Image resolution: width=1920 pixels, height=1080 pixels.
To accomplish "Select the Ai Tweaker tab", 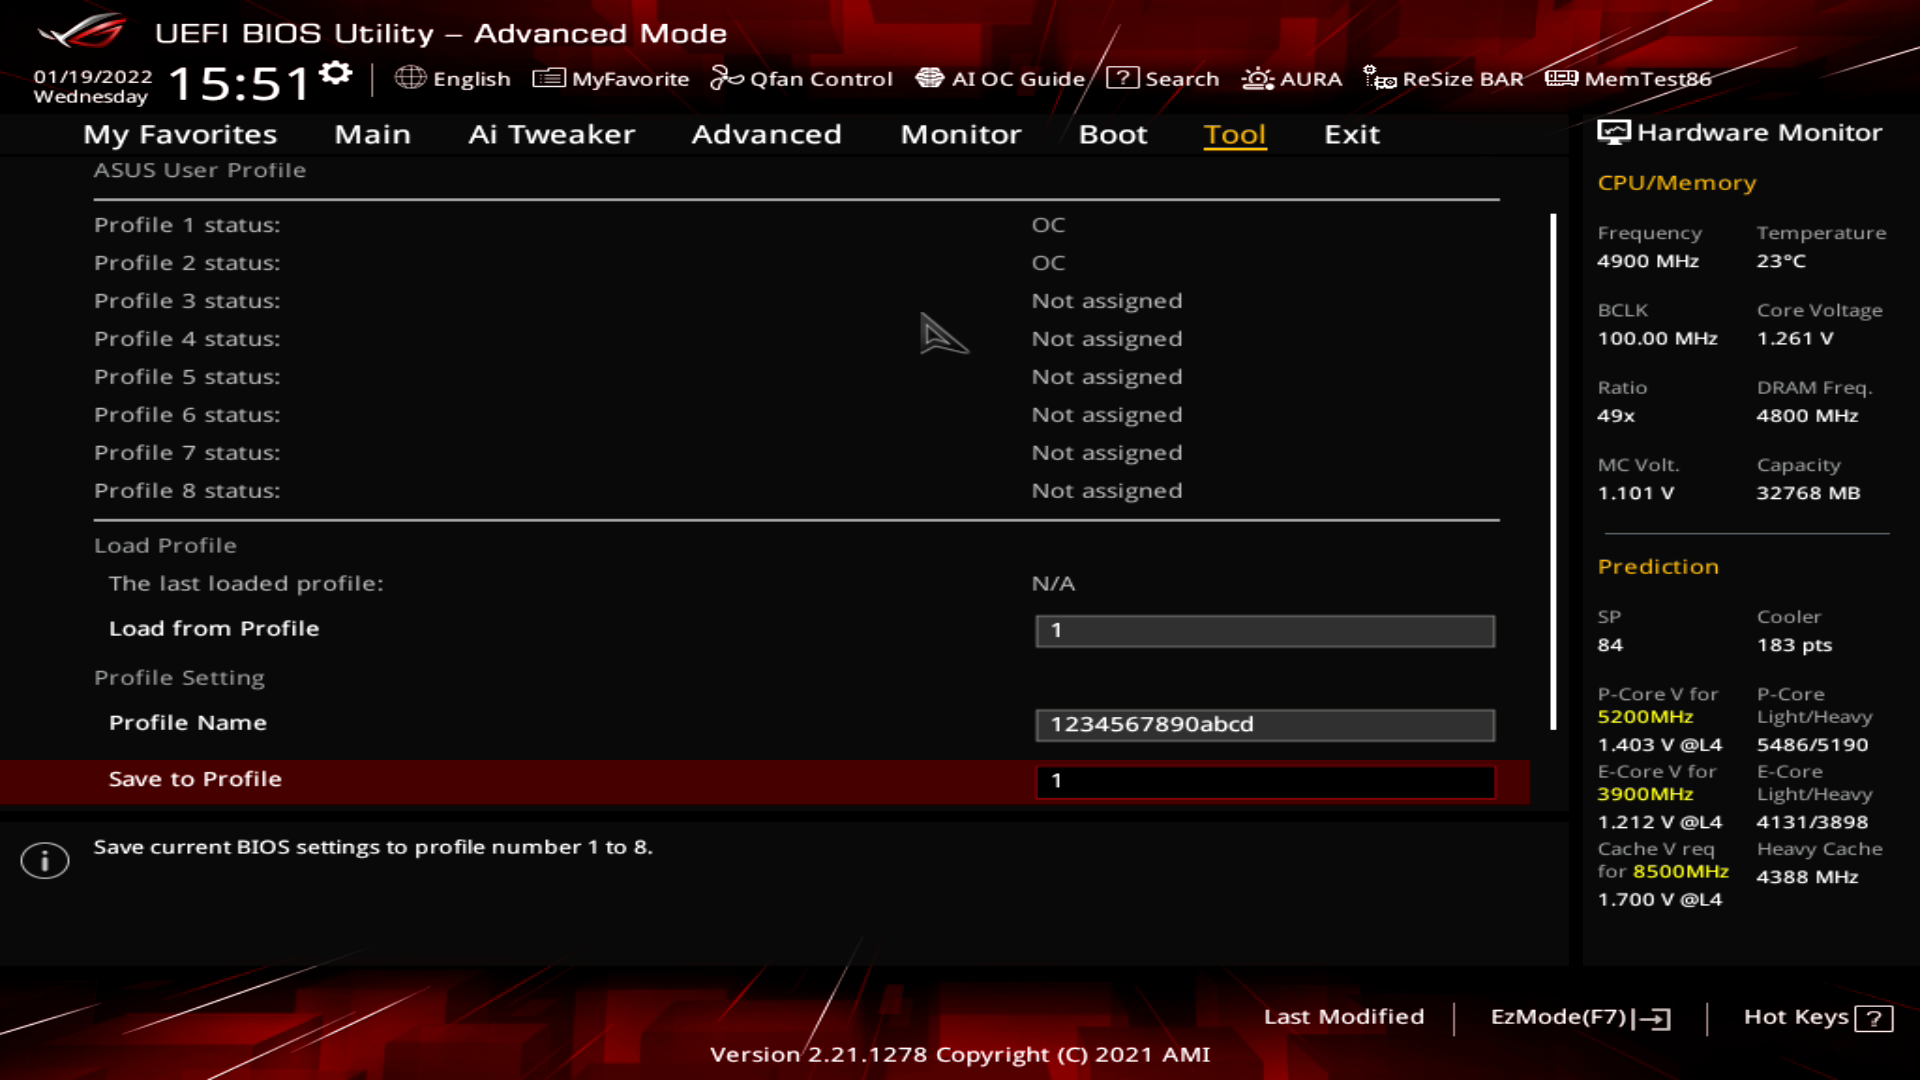I will [551, 133].
